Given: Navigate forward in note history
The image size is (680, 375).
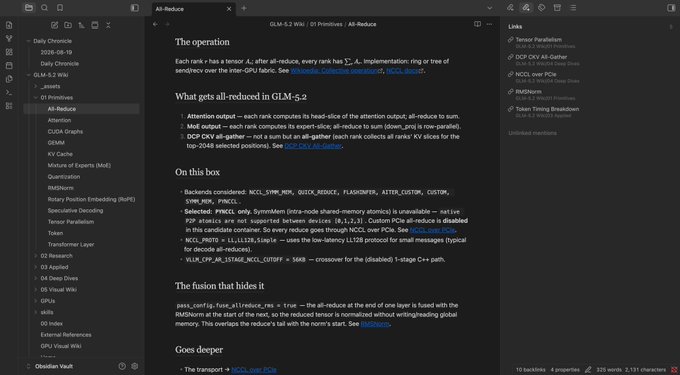Looking at the screenshot, I should click(167, 24).
